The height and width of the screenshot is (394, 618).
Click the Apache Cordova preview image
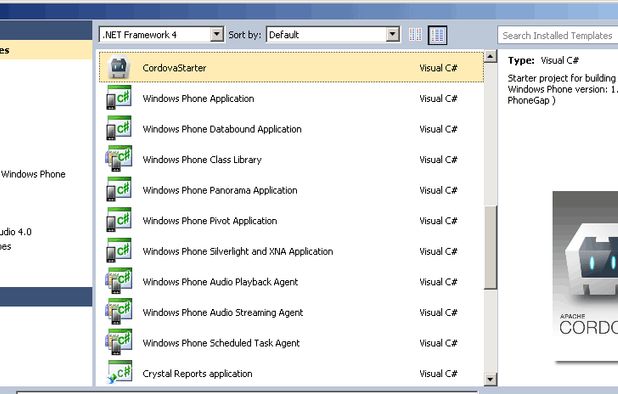coord(585,276)
